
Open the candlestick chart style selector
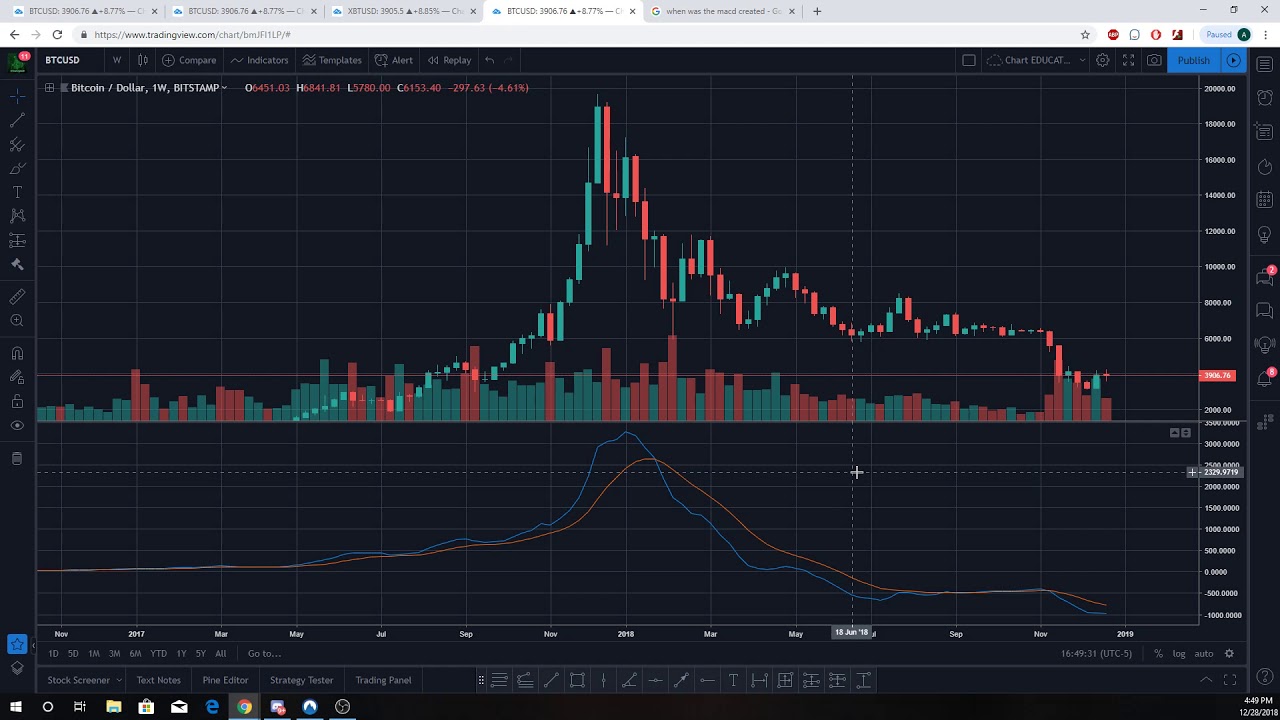142,60
